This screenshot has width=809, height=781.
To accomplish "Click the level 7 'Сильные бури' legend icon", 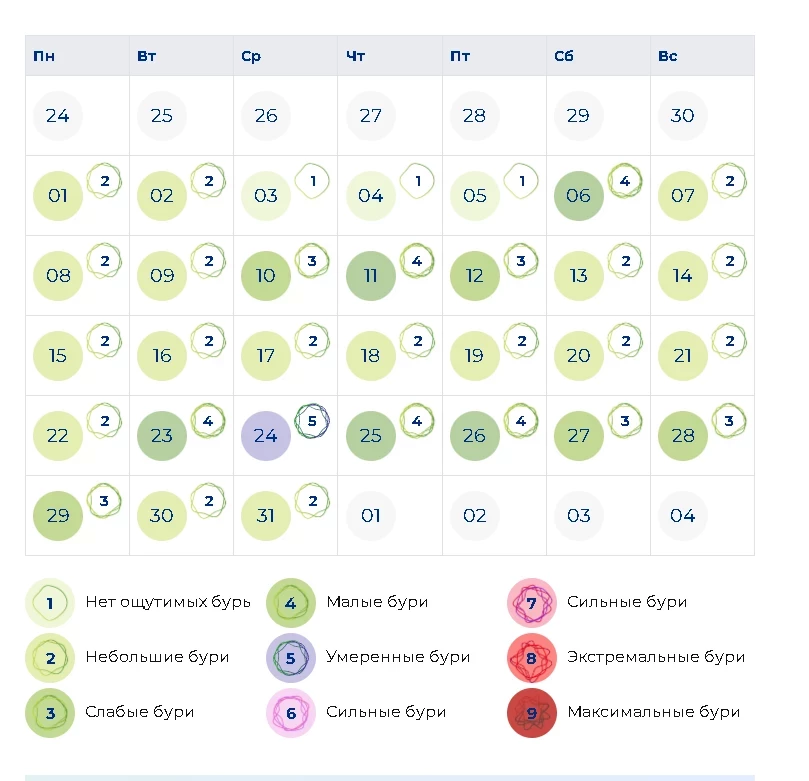I will tap(531, 603).
